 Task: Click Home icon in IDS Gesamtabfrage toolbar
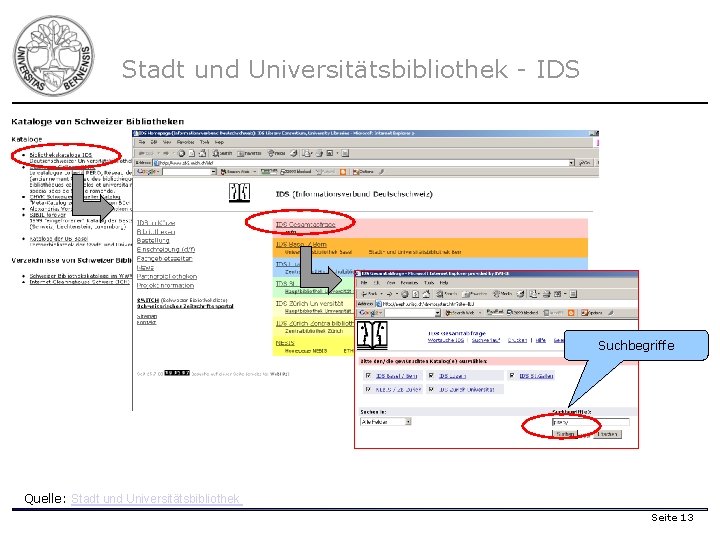[426, 294]
